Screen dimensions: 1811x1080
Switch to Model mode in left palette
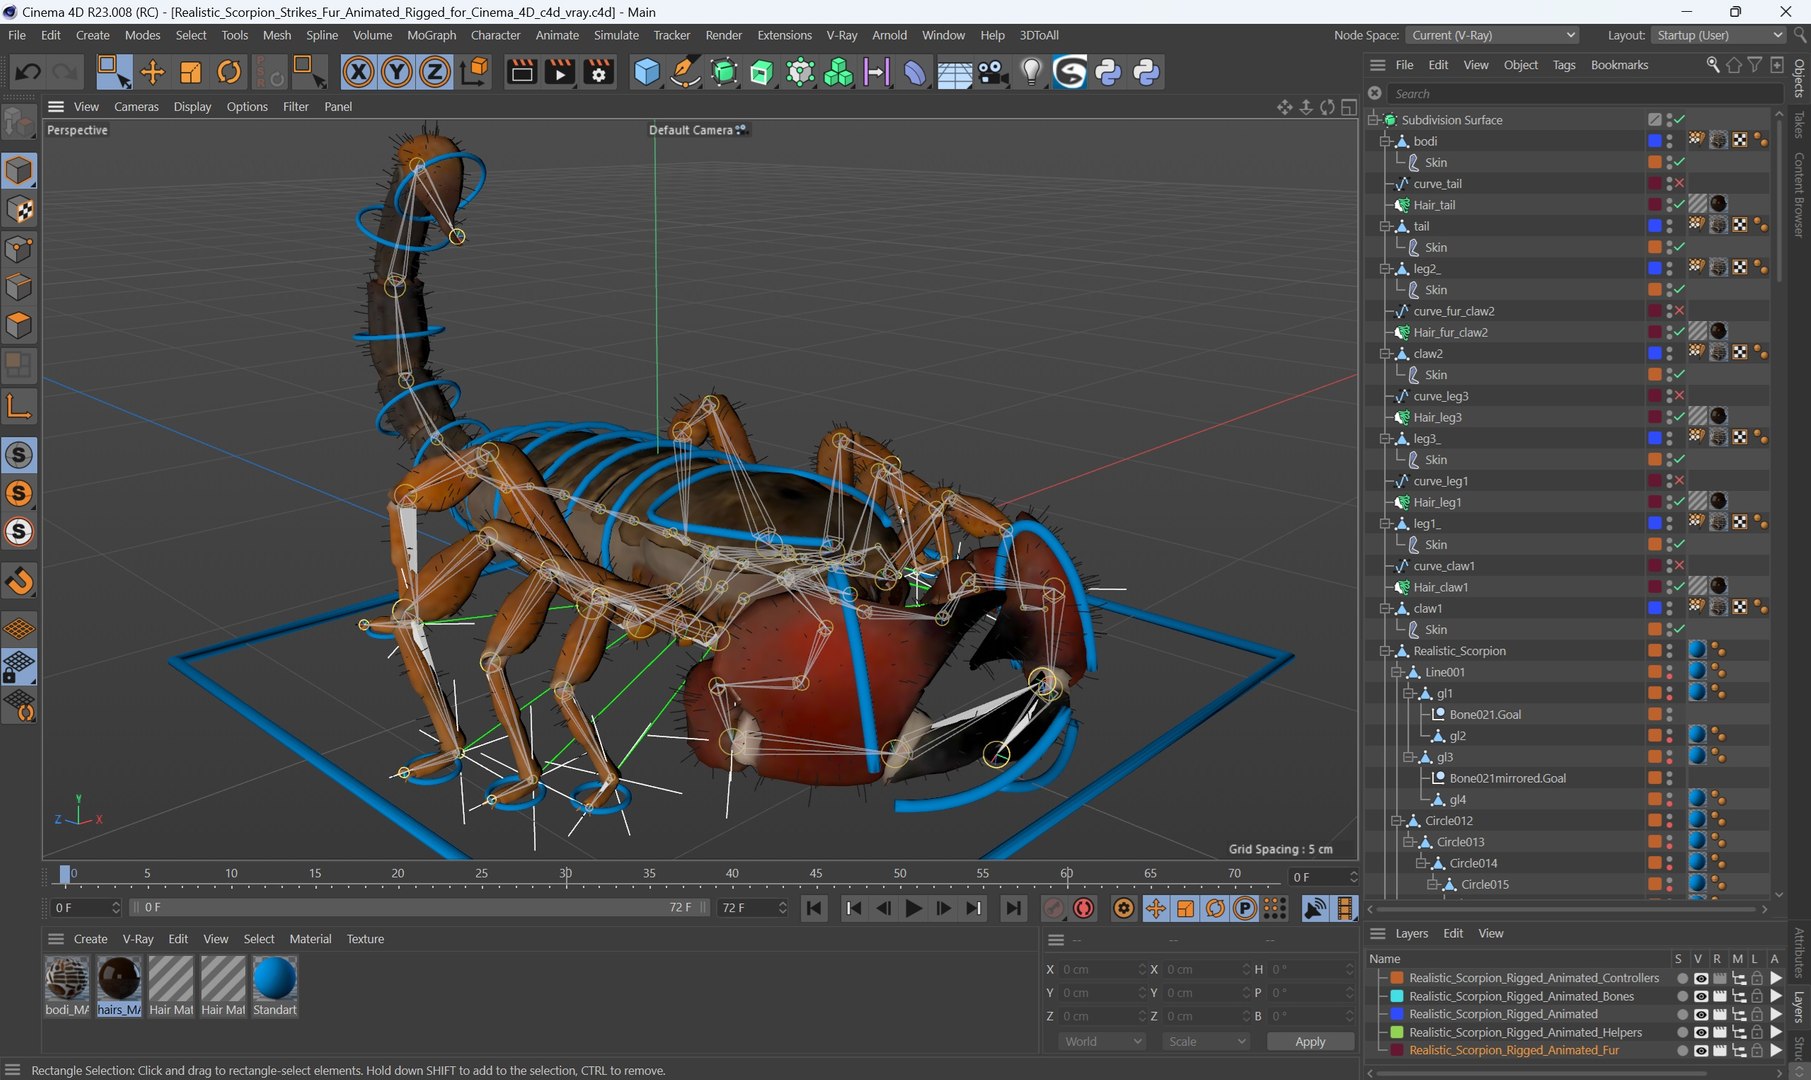click(x=19, y=171)
